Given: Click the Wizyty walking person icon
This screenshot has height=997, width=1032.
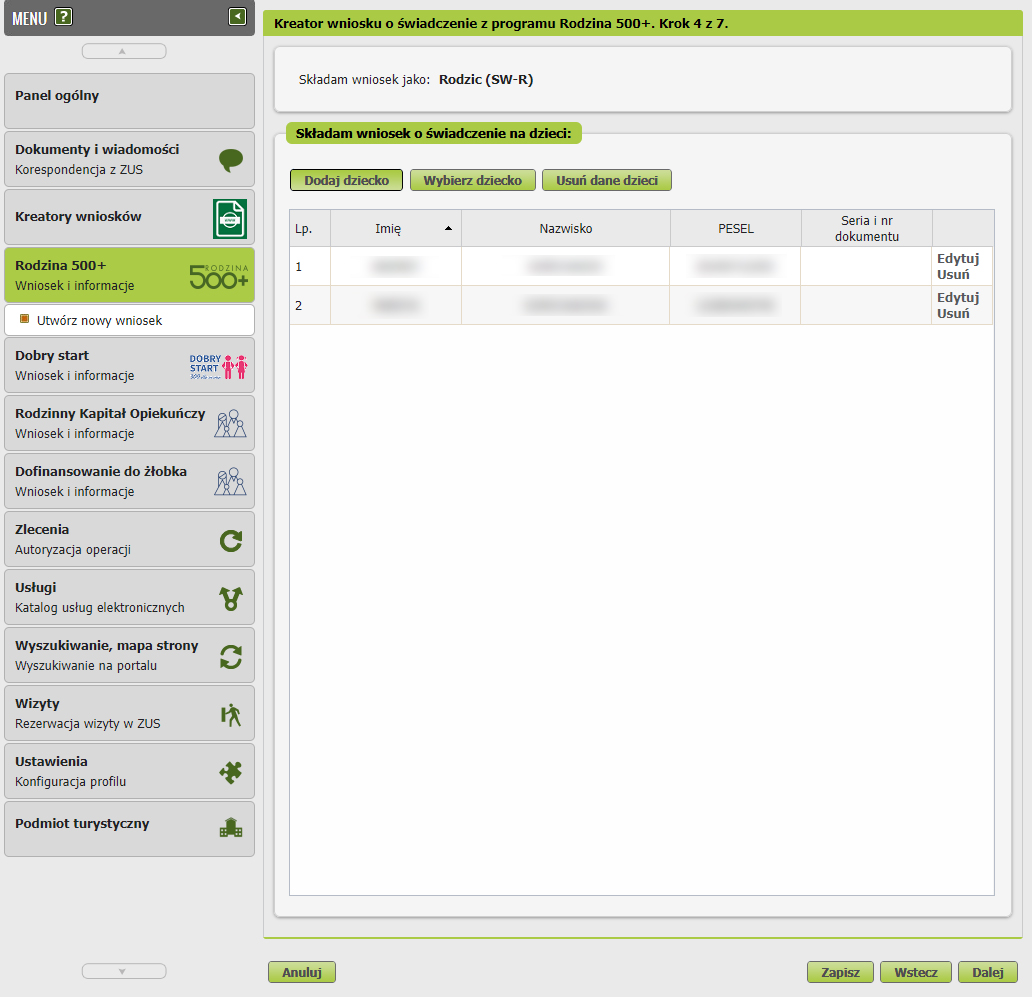Looking at the screenshot, I should pyautogui.click(x=231, y=715).
